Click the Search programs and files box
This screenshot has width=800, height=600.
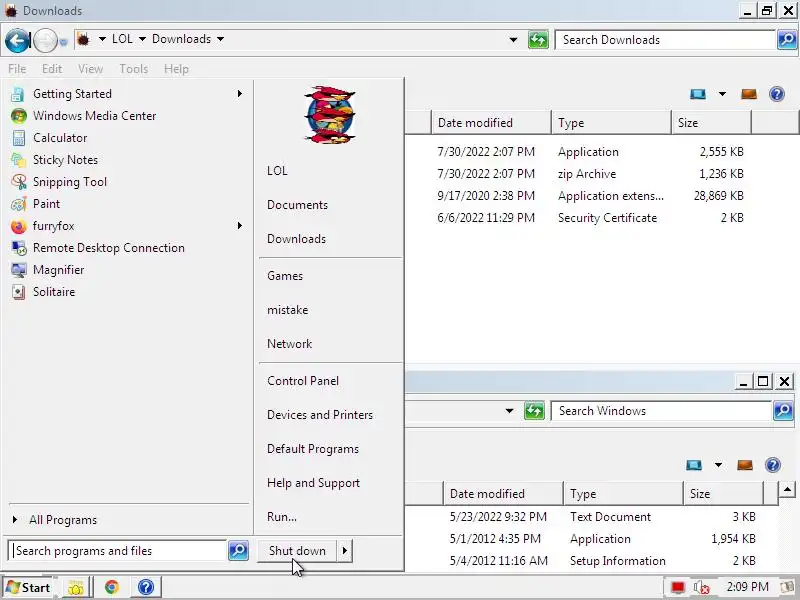point(118,551)
